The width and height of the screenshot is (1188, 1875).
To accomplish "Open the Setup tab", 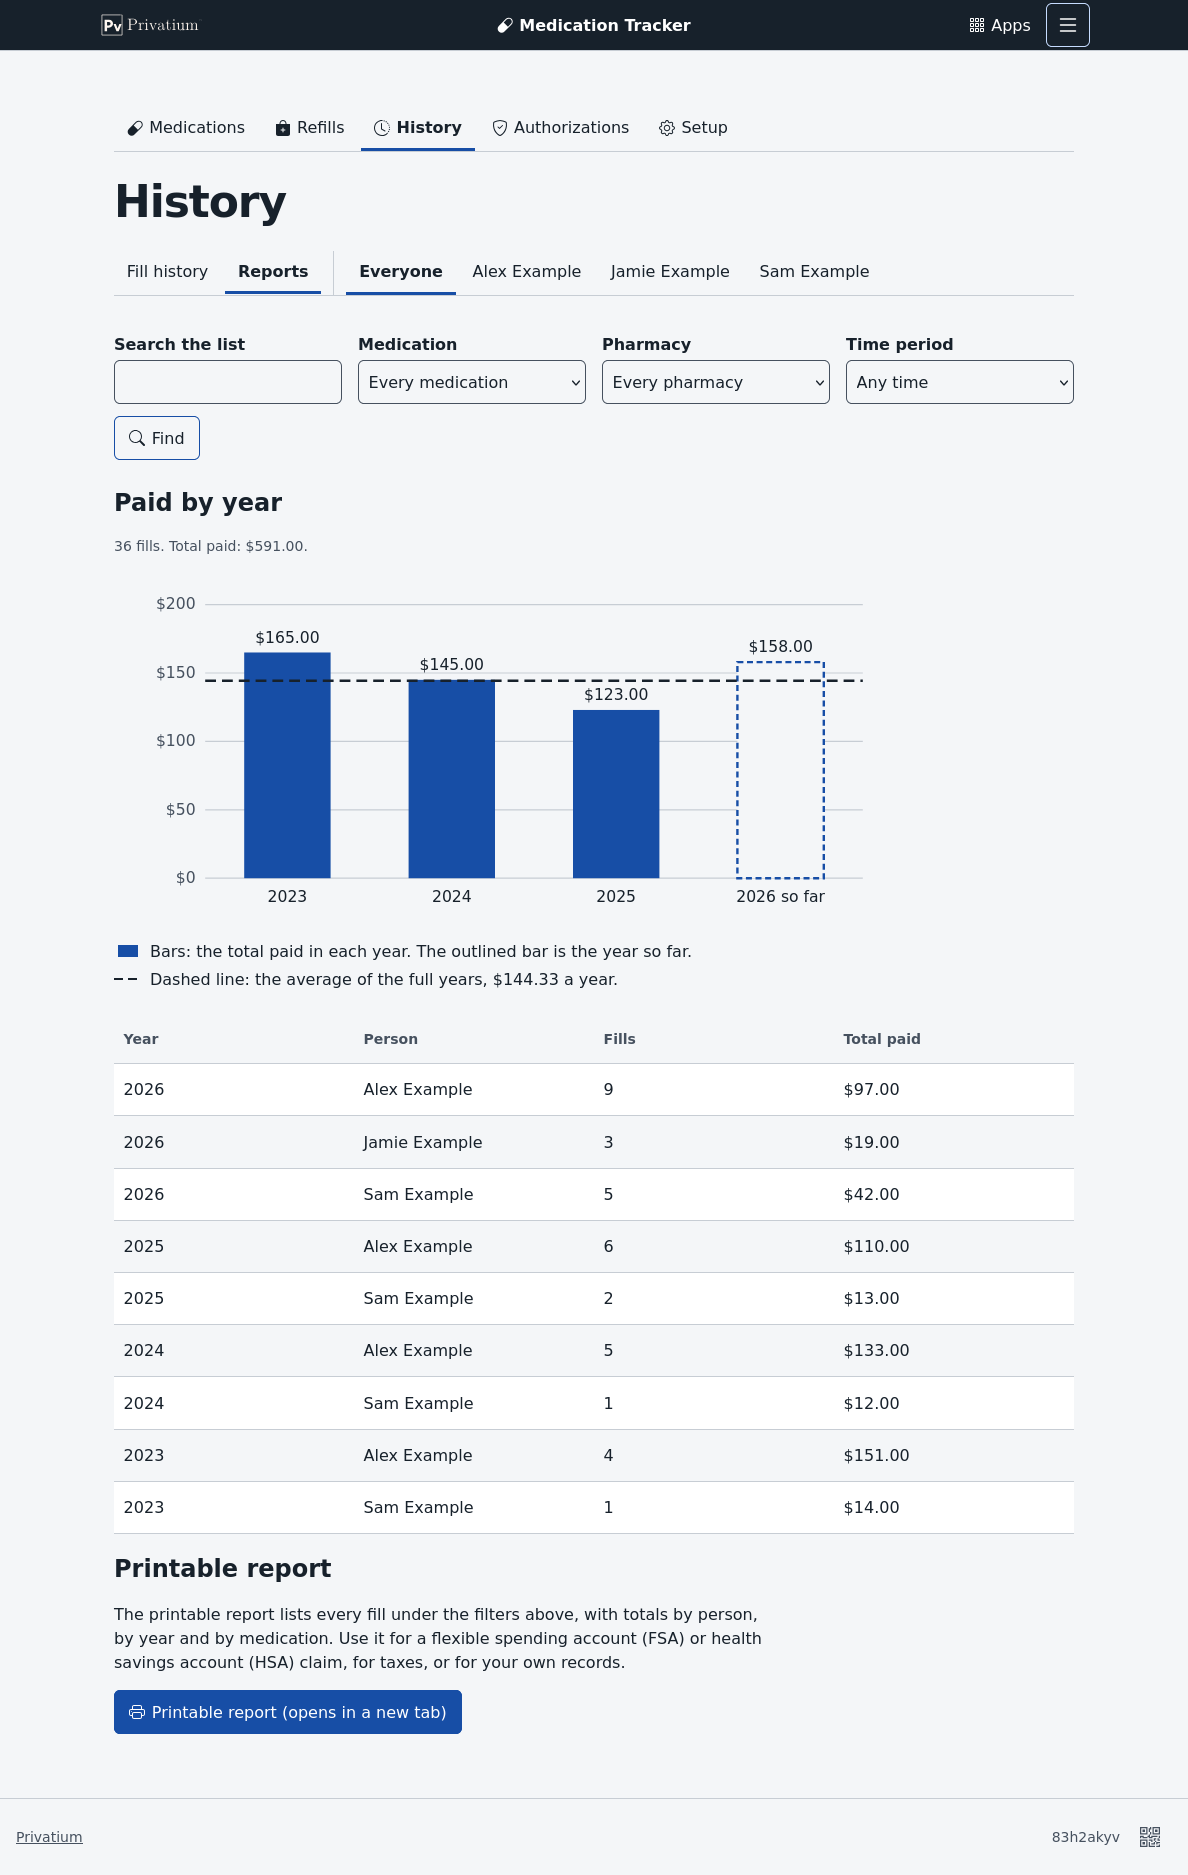I will (693, 128).
